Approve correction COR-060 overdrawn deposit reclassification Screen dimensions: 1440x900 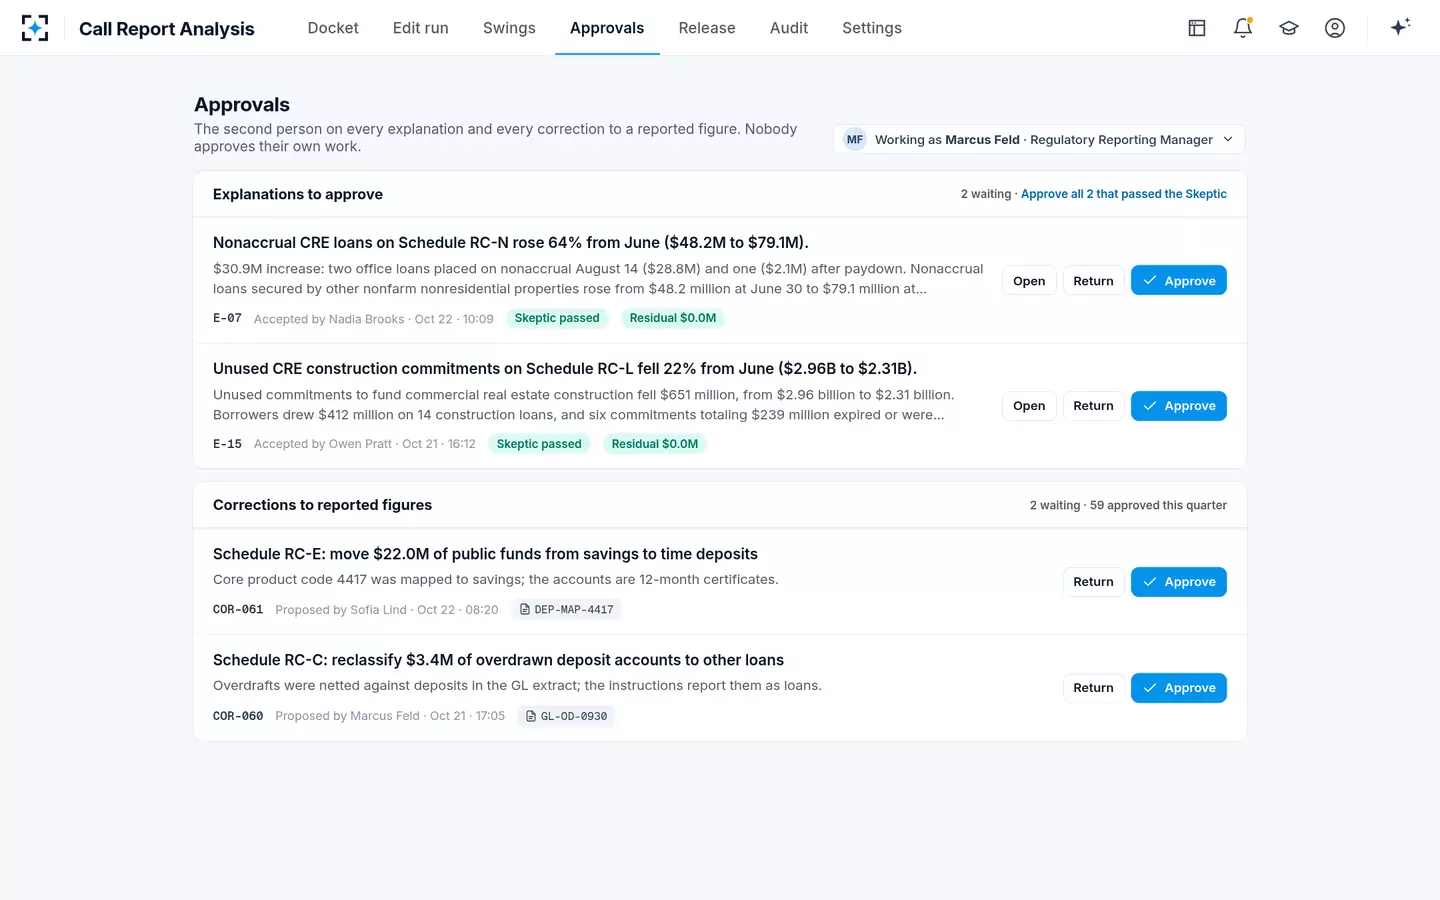(1179, 688)
